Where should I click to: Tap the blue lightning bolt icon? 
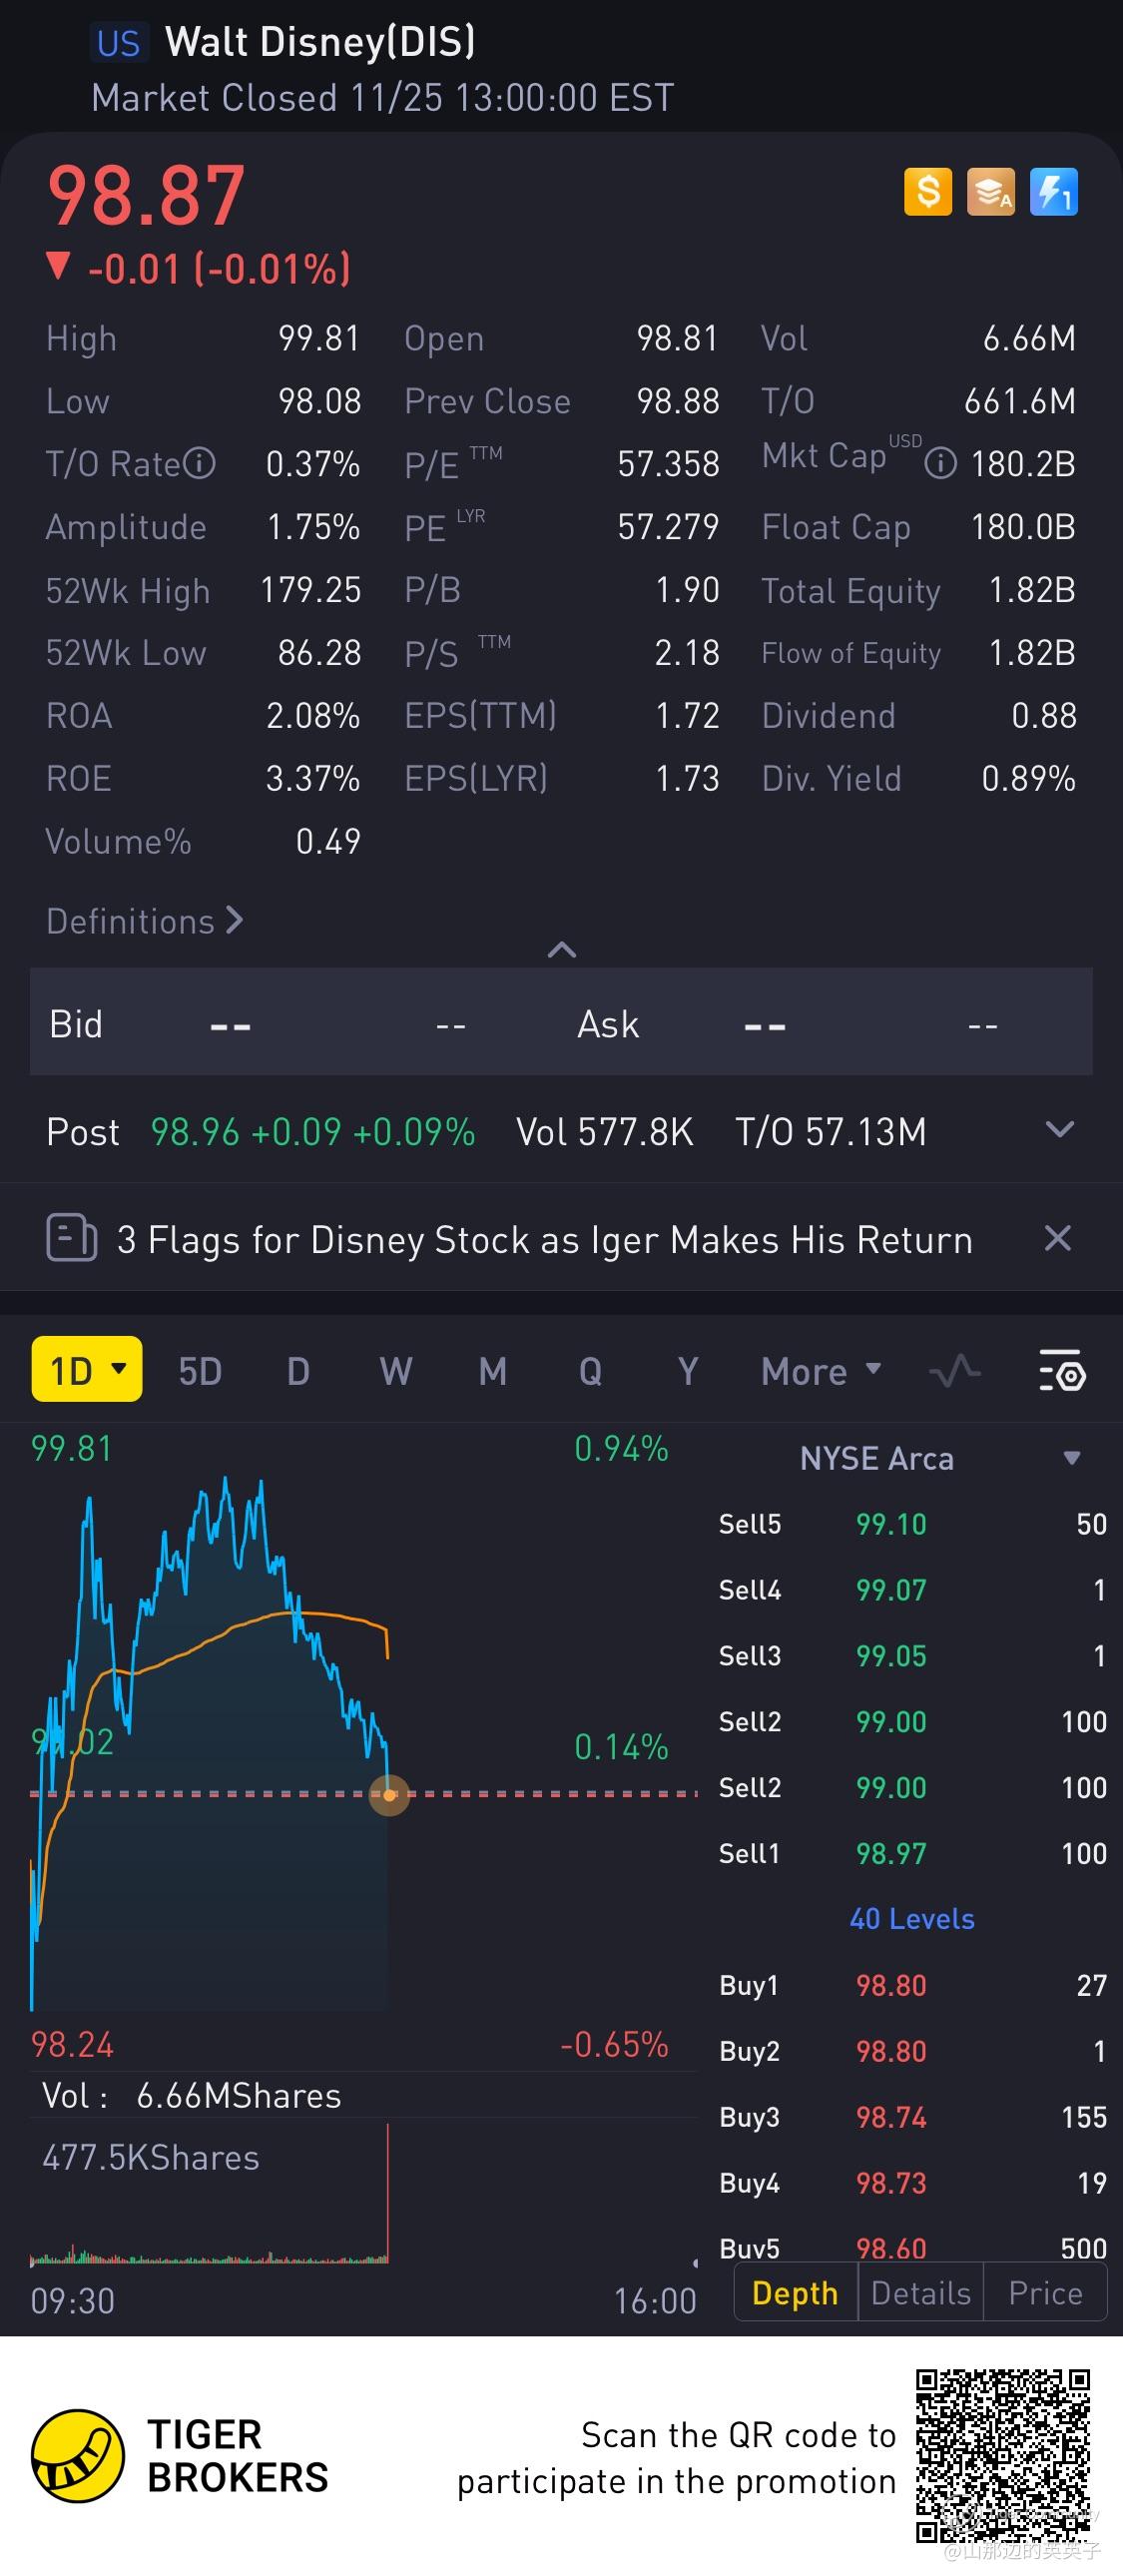coord(1054,191)
